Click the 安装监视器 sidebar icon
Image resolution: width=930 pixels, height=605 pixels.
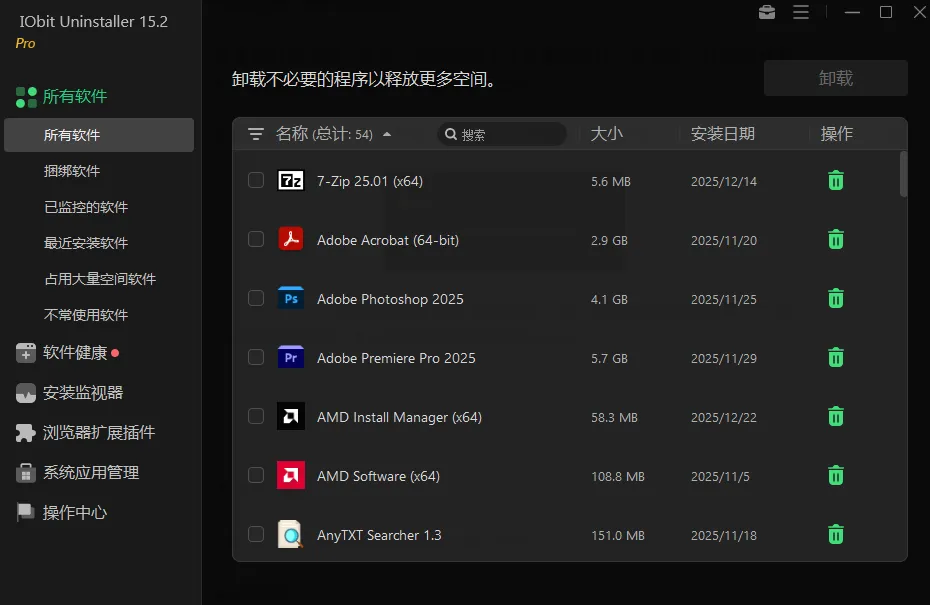tap(26, 393)
